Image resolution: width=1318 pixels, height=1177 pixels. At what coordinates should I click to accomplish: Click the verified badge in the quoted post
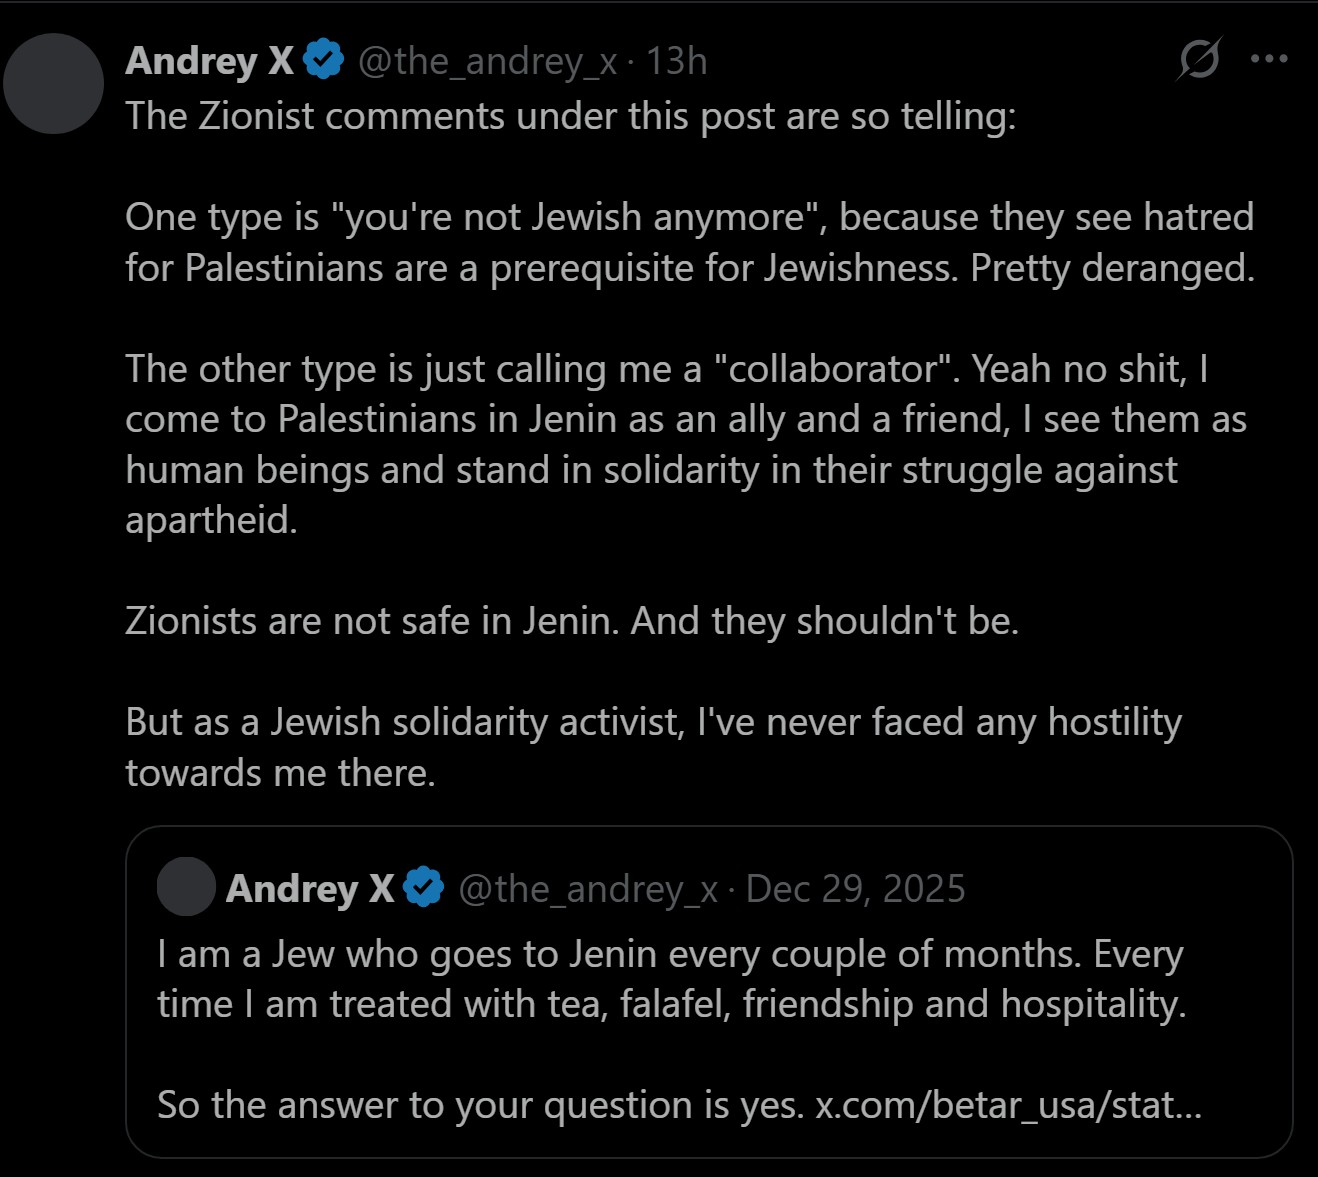point(424,888)
